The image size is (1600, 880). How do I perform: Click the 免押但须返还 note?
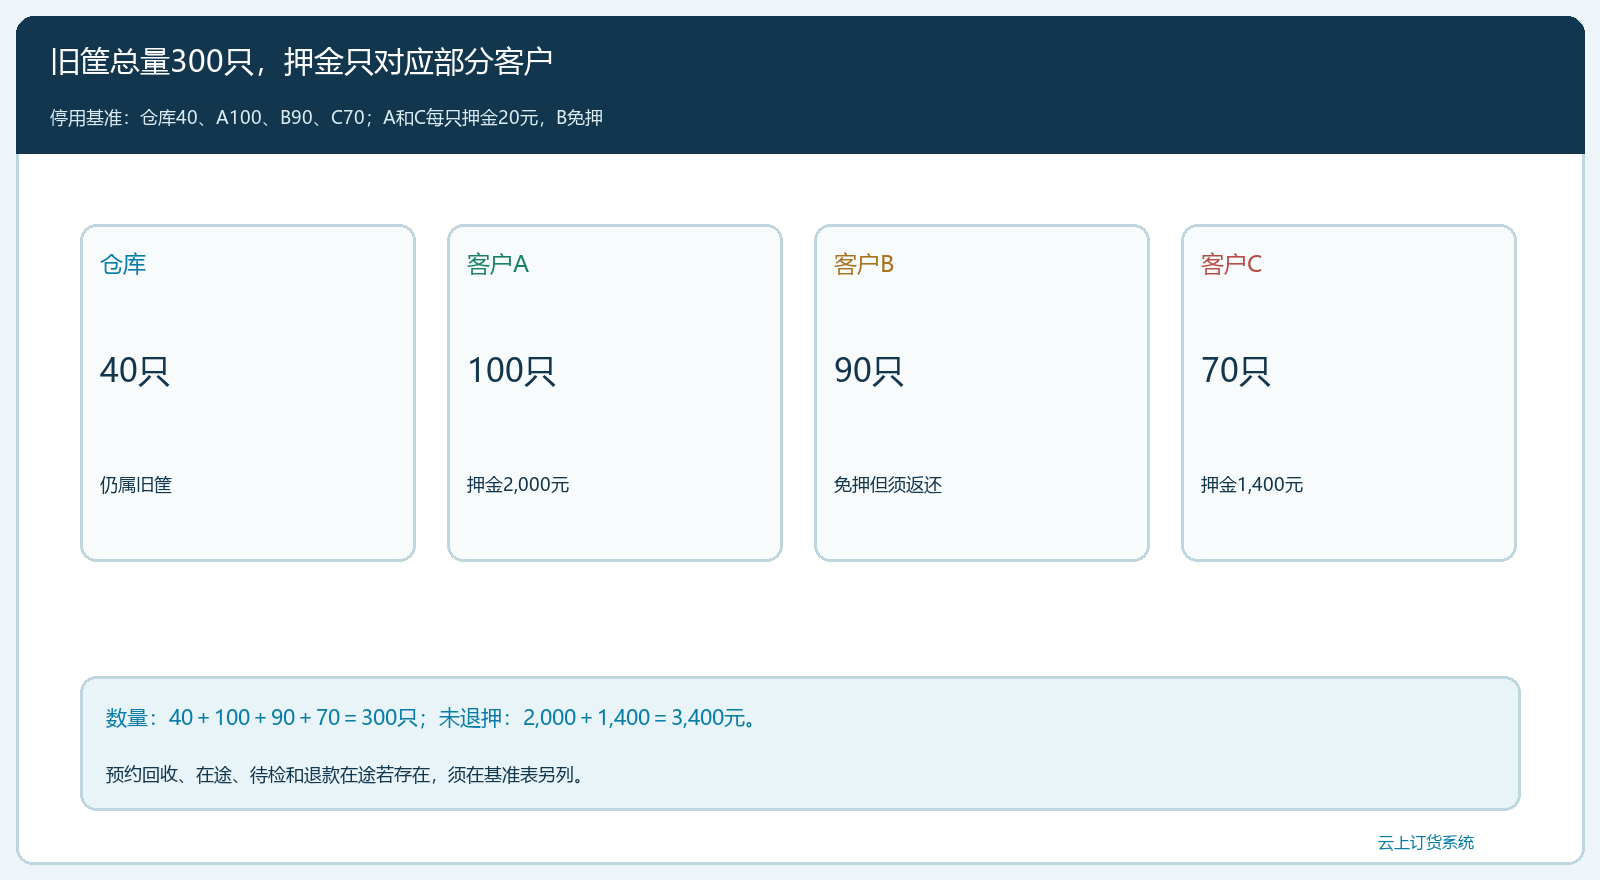tap(888, 485)
